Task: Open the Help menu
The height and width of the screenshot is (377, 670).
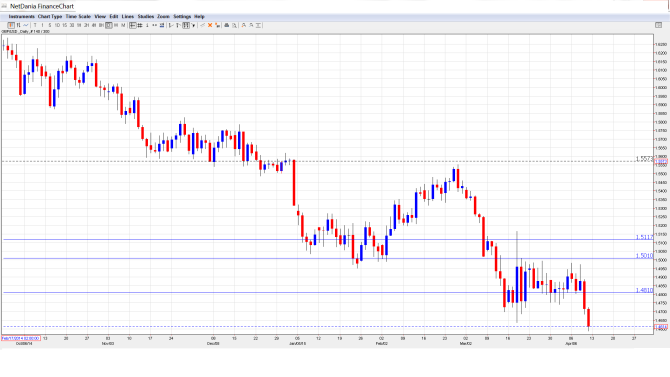Action: click(x=199, y=17)
